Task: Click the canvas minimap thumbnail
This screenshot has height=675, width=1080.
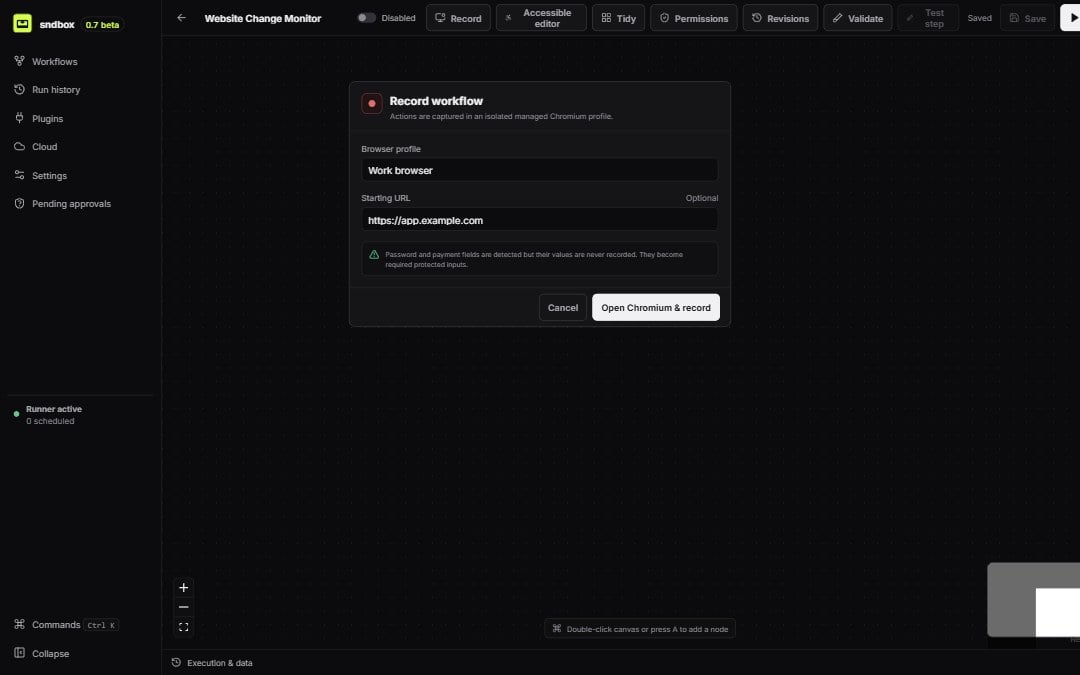Action: coord(1033,600)
